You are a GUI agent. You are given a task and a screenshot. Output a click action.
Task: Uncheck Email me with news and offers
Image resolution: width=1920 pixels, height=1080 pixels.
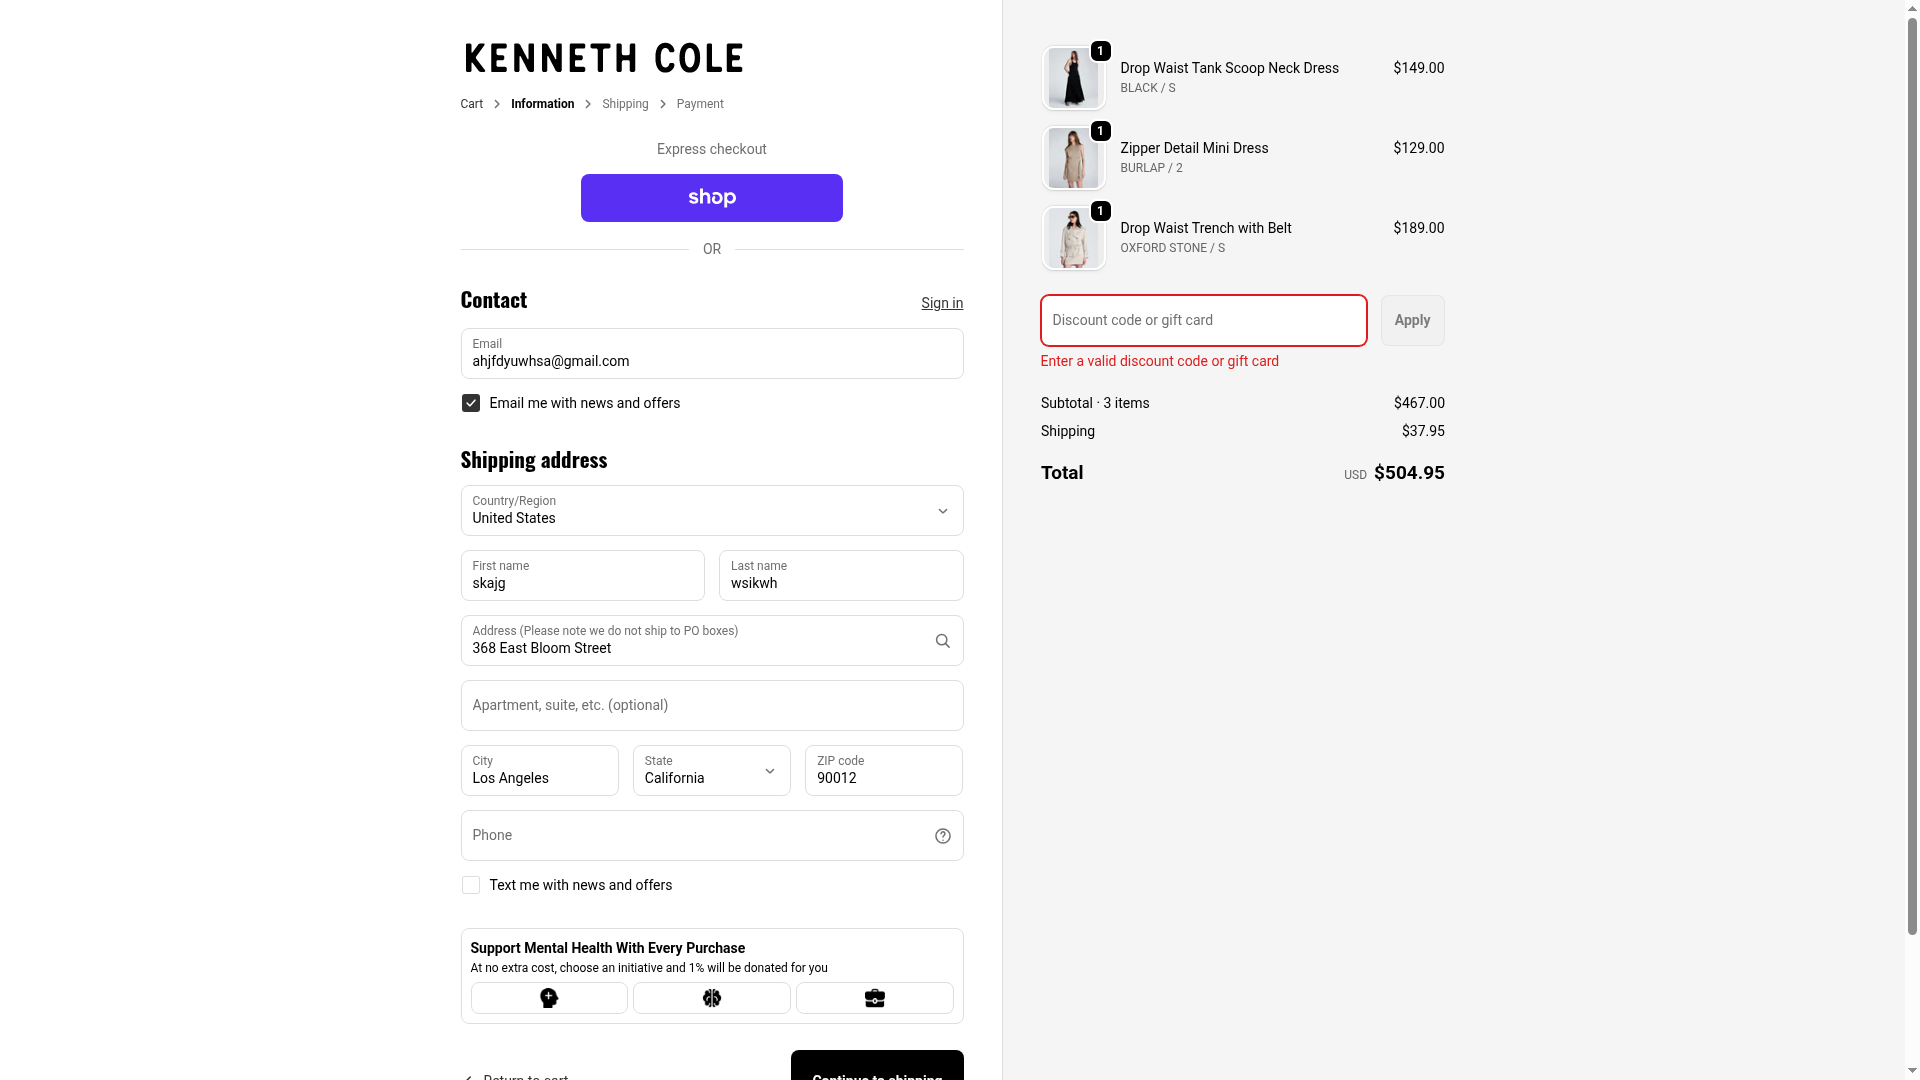click(x=471, y=403)
